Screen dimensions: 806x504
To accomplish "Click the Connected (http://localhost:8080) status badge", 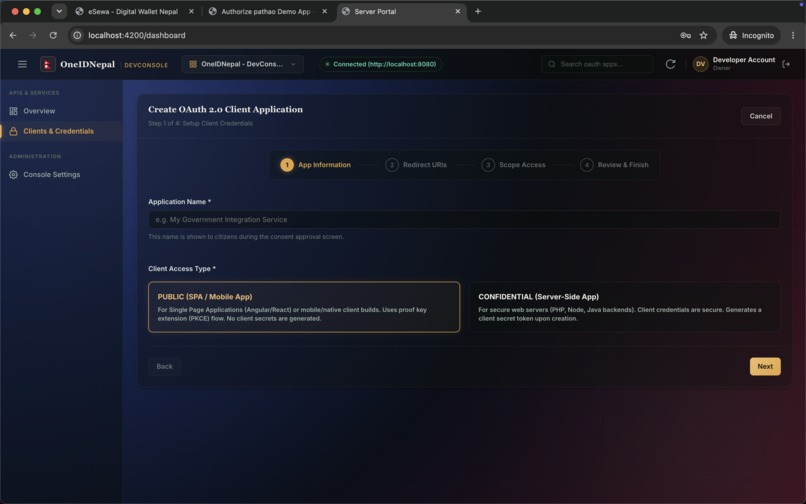I will (x=380, y=64).
